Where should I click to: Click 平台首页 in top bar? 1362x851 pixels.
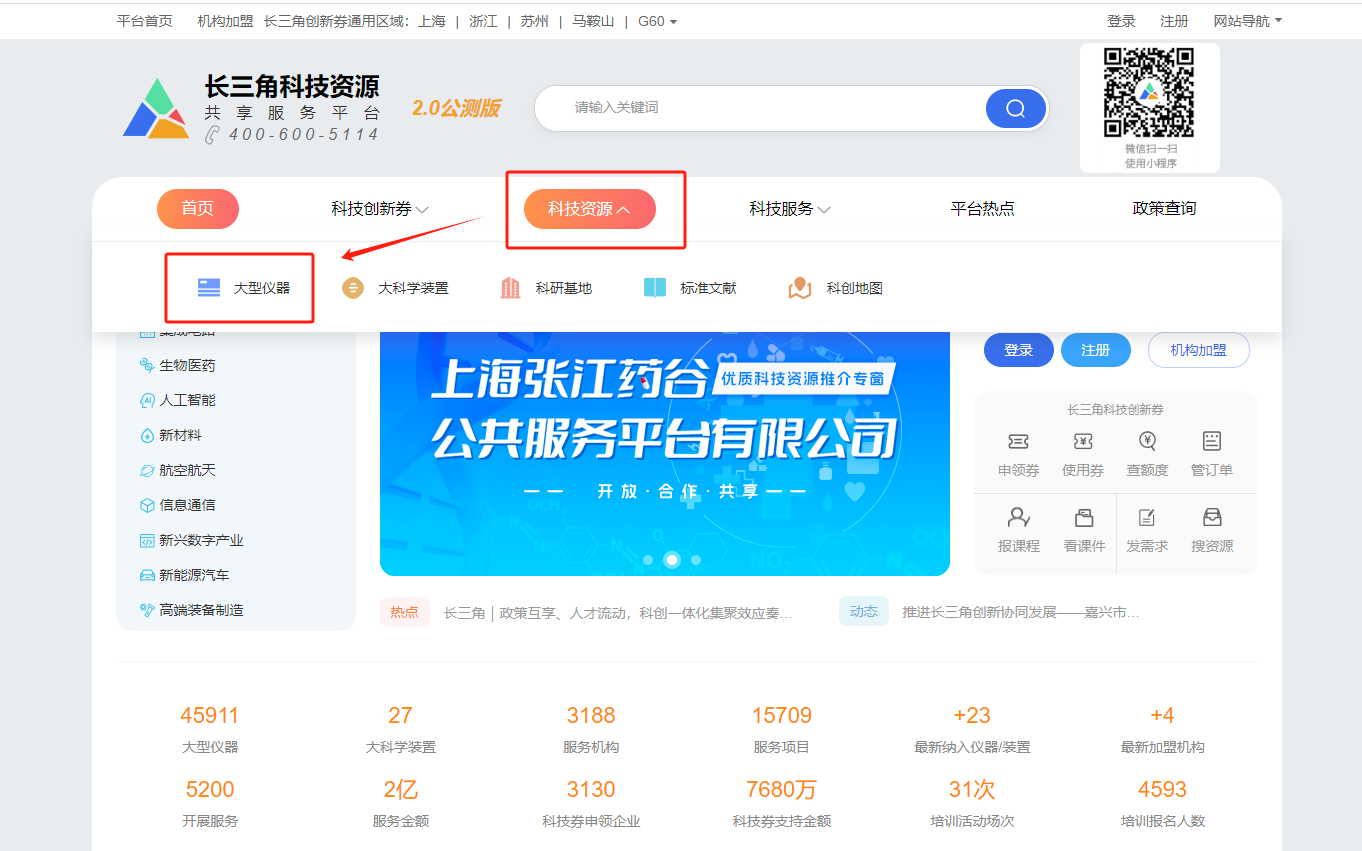145,21
